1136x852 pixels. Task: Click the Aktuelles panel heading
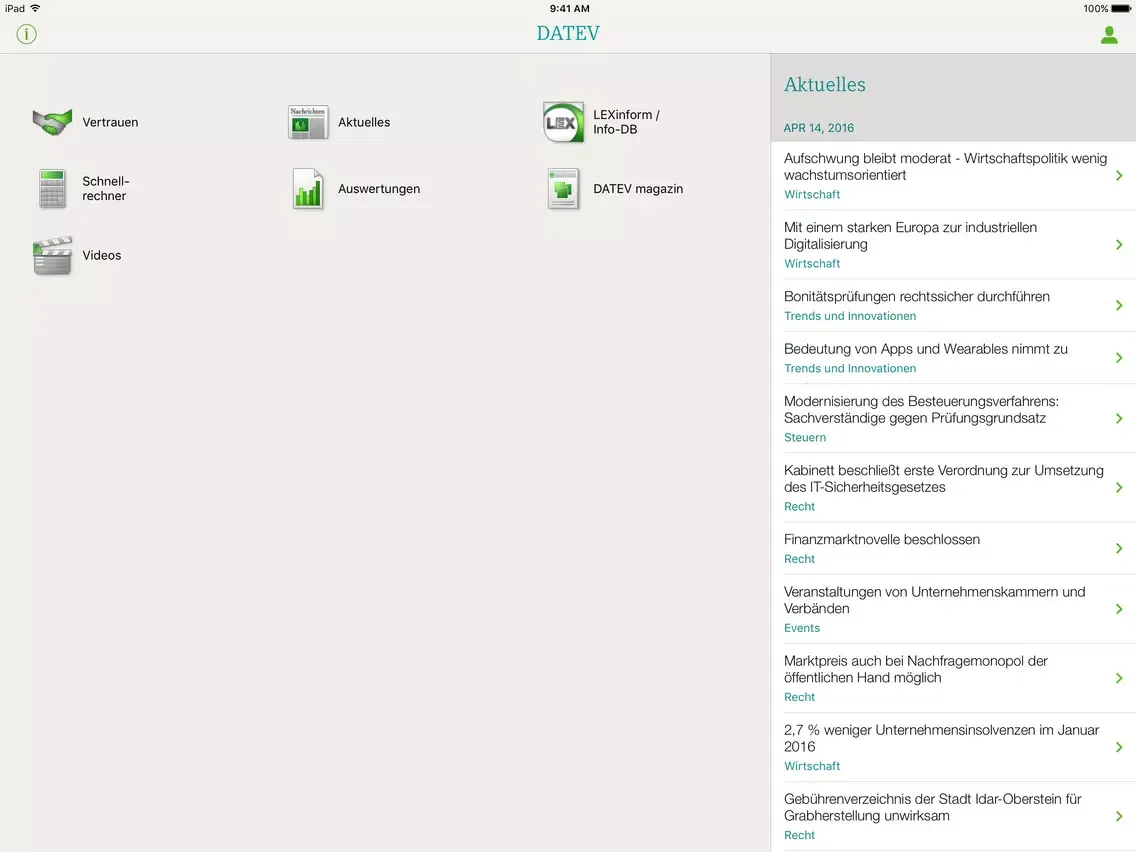click(x=824, y=84)
